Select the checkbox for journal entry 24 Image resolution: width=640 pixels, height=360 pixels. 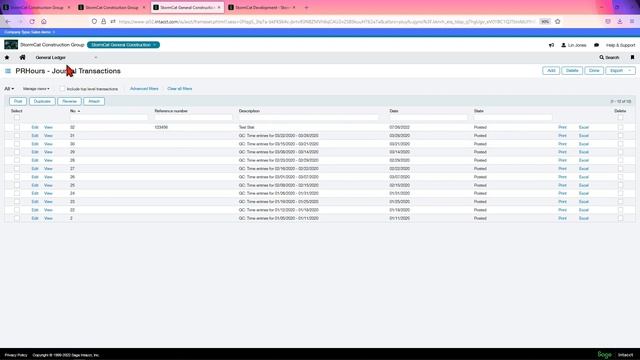tap(17, 193)
